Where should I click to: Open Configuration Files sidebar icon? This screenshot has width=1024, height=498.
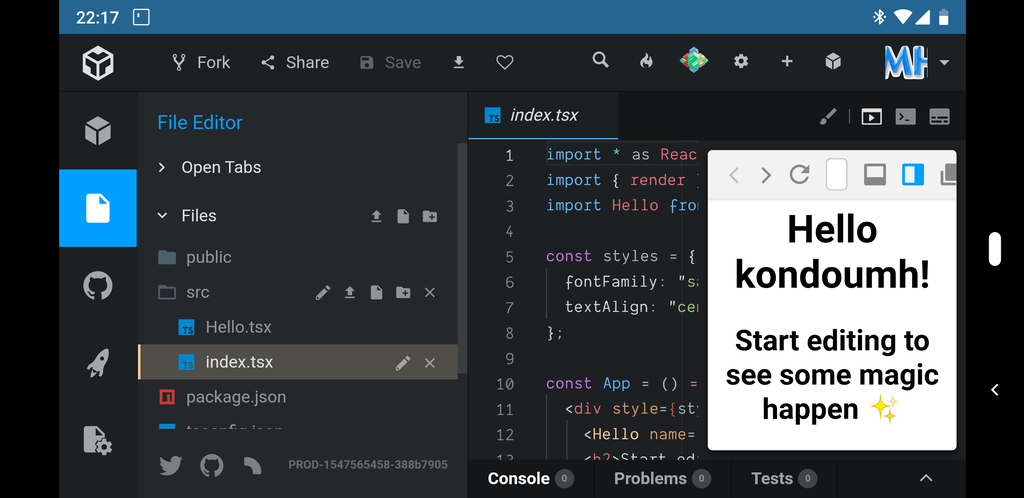tap(98, 440)
